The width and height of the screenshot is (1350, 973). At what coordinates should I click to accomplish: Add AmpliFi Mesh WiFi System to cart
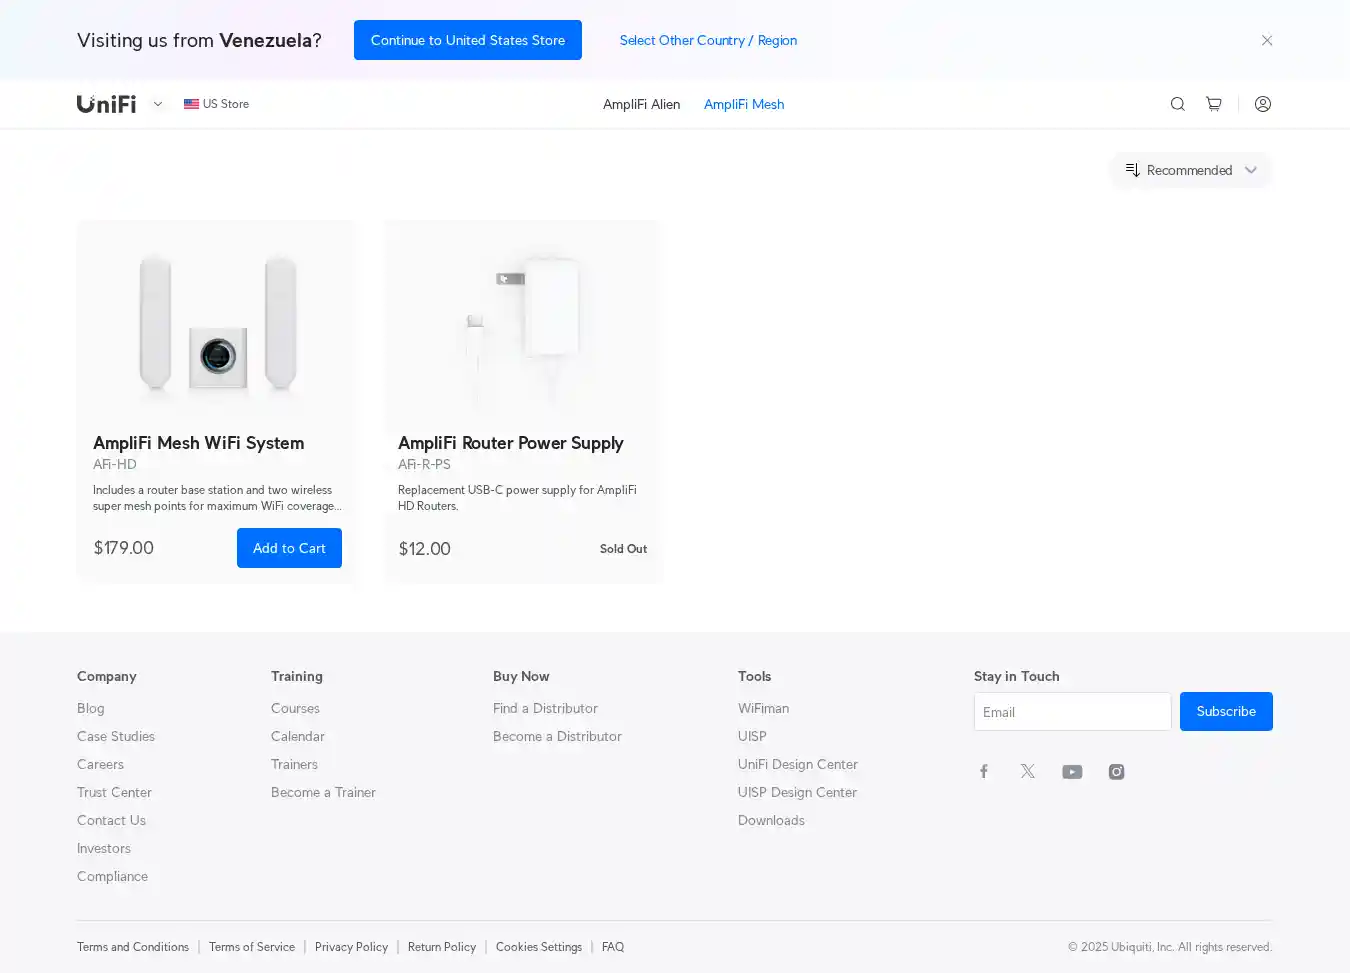289,548
